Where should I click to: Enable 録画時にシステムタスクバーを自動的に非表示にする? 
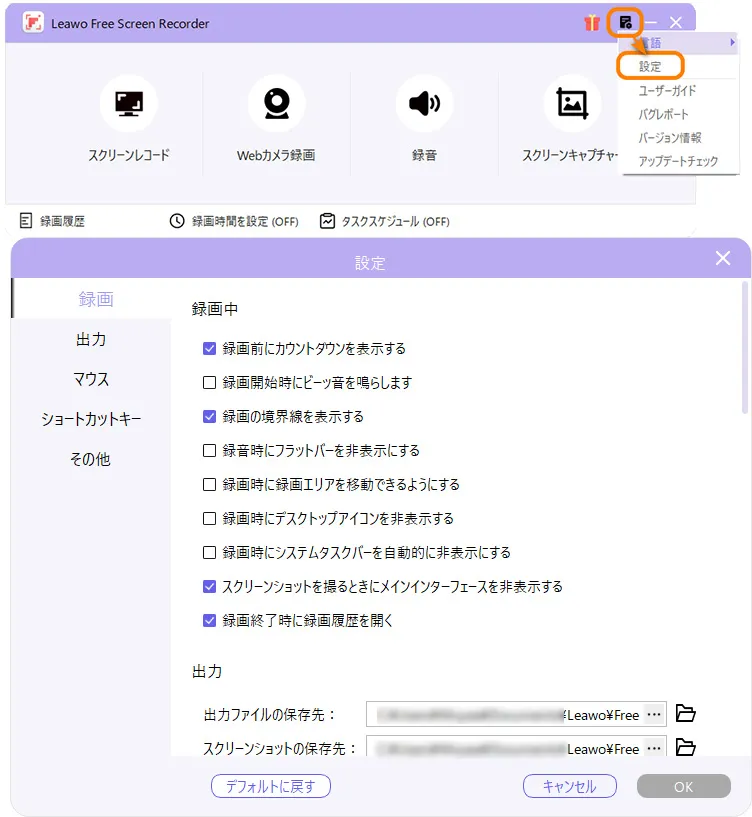[209, 552]
